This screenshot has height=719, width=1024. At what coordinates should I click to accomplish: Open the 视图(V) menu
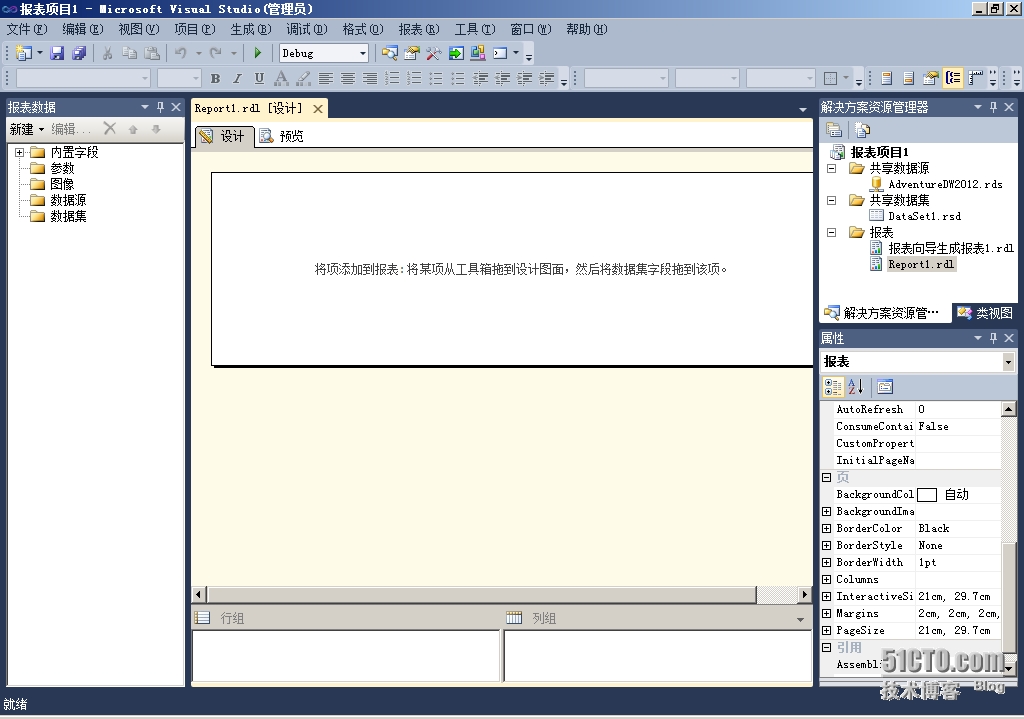(x=138, y=29)
